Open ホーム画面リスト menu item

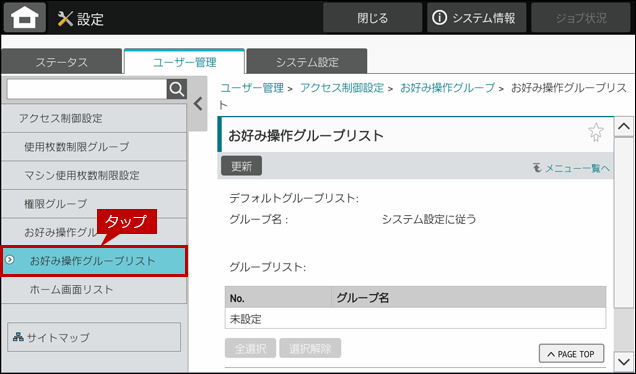94,290
